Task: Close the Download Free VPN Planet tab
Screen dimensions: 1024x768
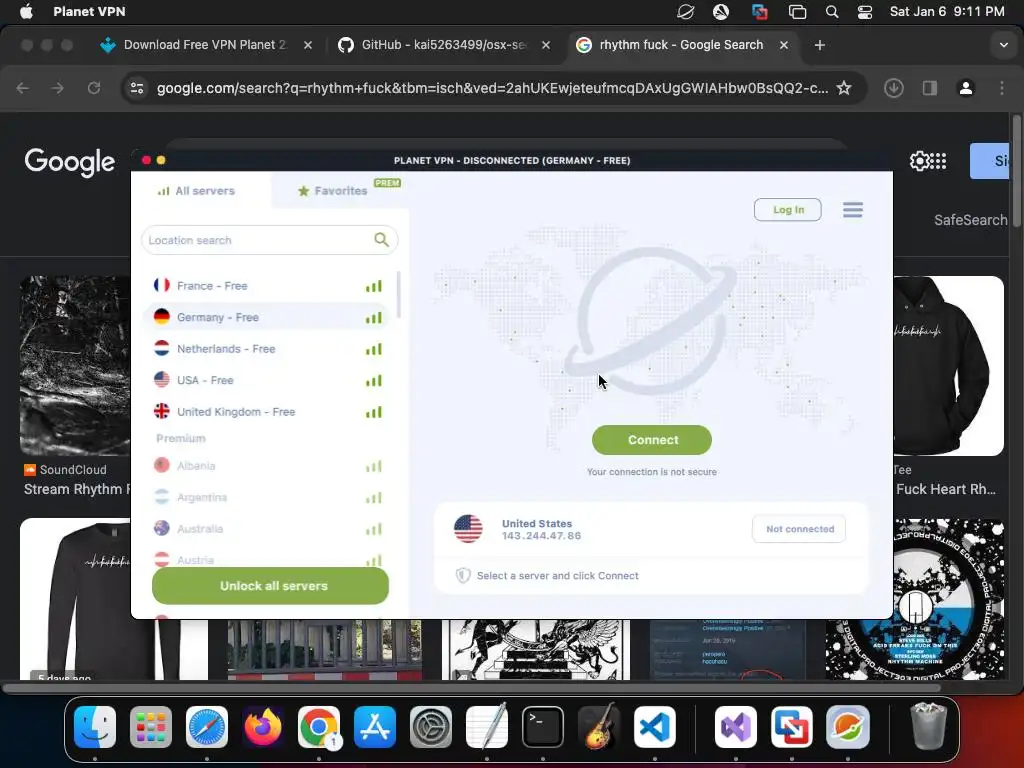Action: point(308,45)
